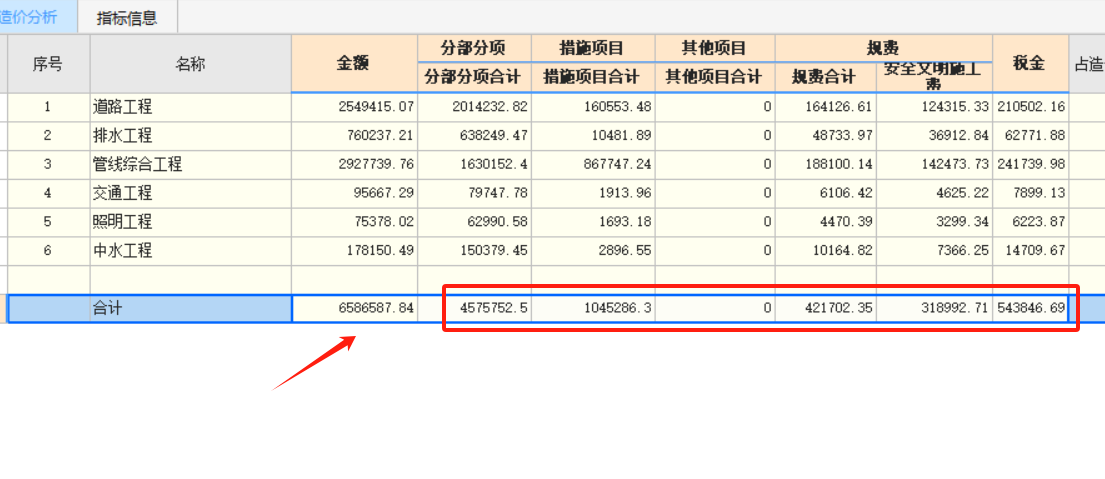Click cell 7366.25 for 中水工程
Screen dimensions: 1105x479
point(934,251)
